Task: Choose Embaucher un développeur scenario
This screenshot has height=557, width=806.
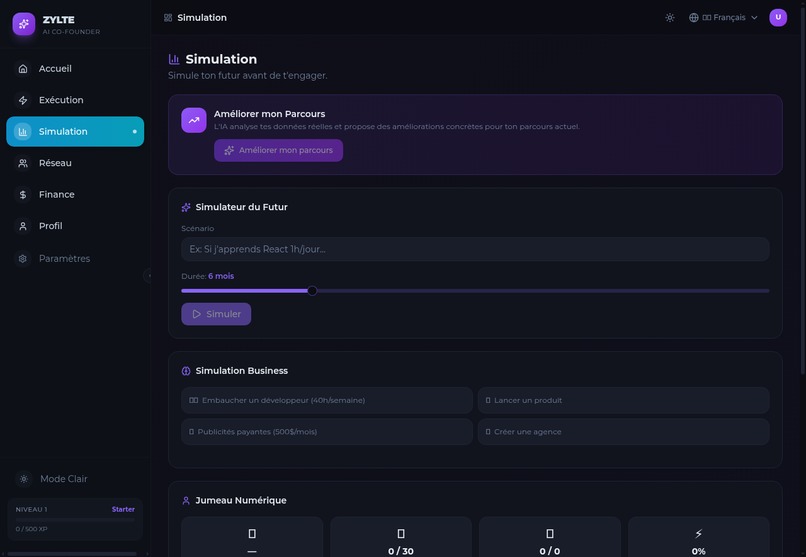Action: 327,400
